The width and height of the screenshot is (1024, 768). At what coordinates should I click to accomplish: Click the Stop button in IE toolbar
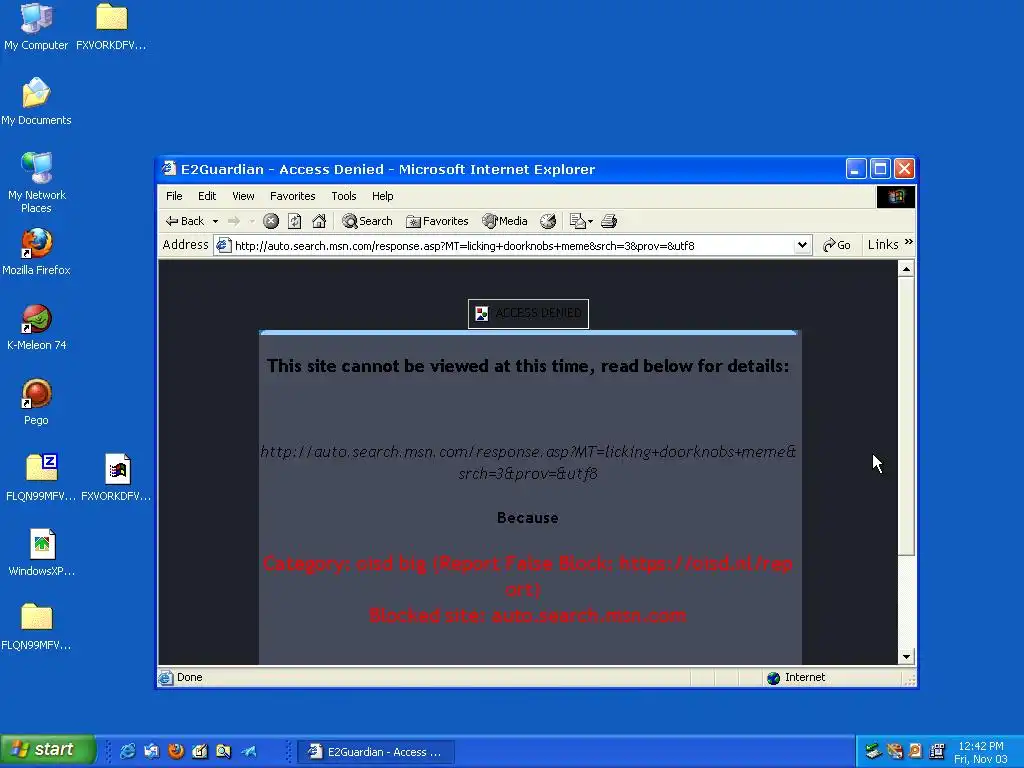(271, 221)
